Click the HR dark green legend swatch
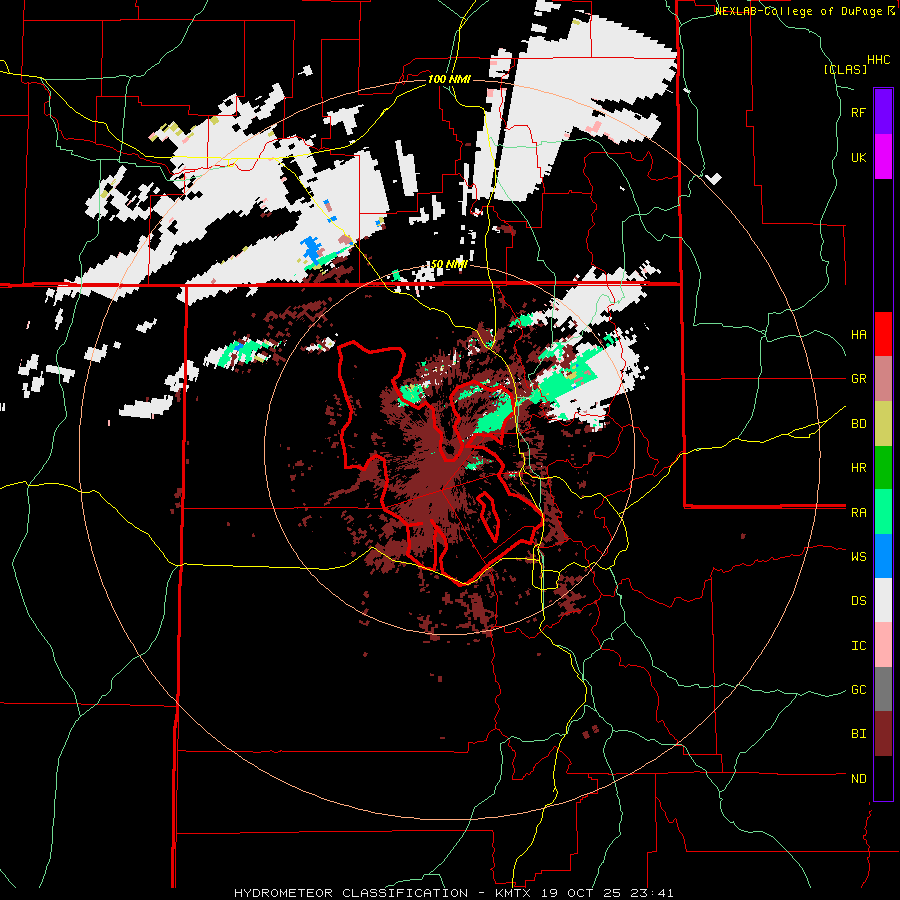Image resolution: width=900 pixels, height=900 pixels. tap(883, 467)
